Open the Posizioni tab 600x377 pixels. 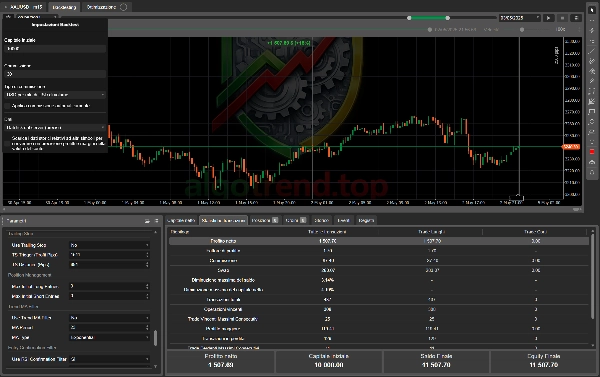(x=264, y=220)
